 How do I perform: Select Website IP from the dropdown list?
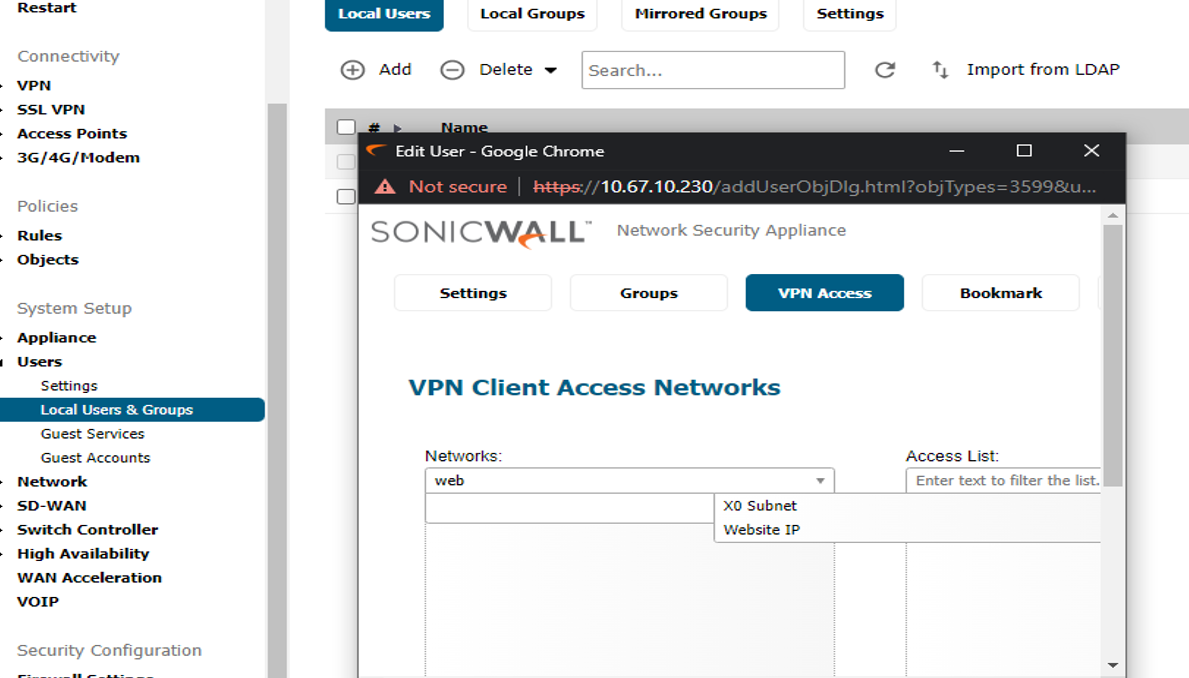[x=762, y=530]
